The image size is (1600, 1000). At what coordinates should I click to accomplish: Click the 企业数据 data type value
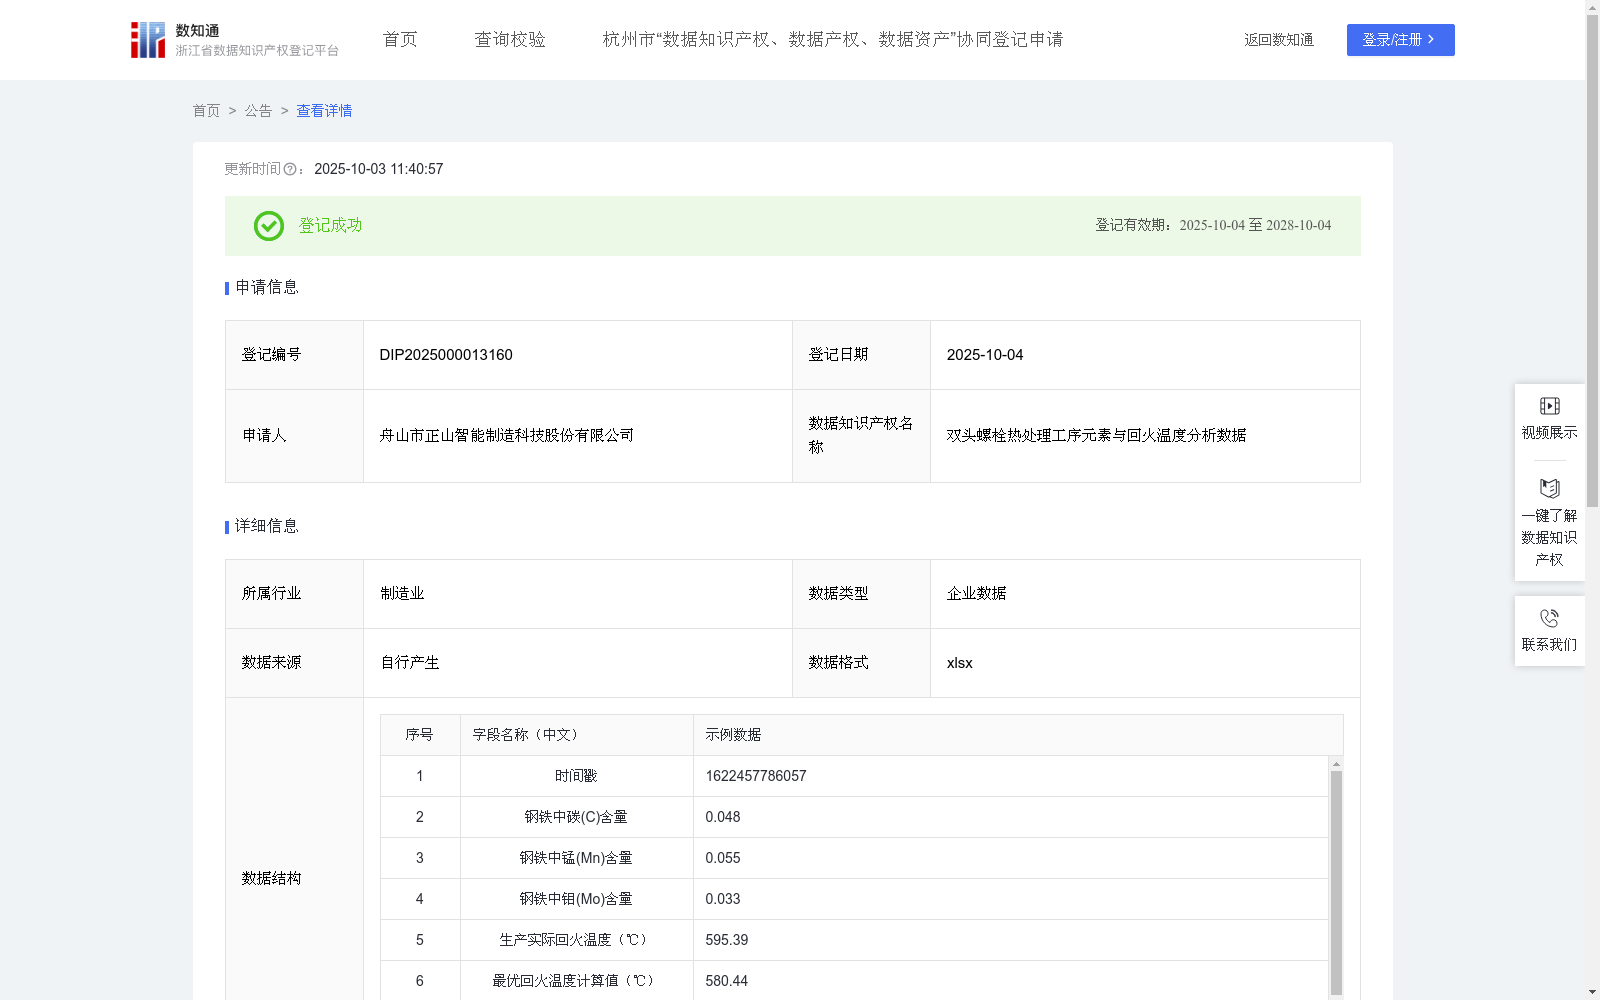click(x=976, y=594)
